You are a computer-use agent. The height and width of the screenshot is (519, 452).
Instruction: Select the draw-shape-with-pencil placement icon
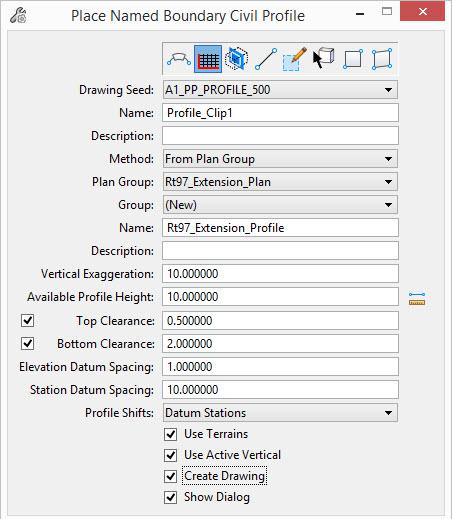[295, 59]
